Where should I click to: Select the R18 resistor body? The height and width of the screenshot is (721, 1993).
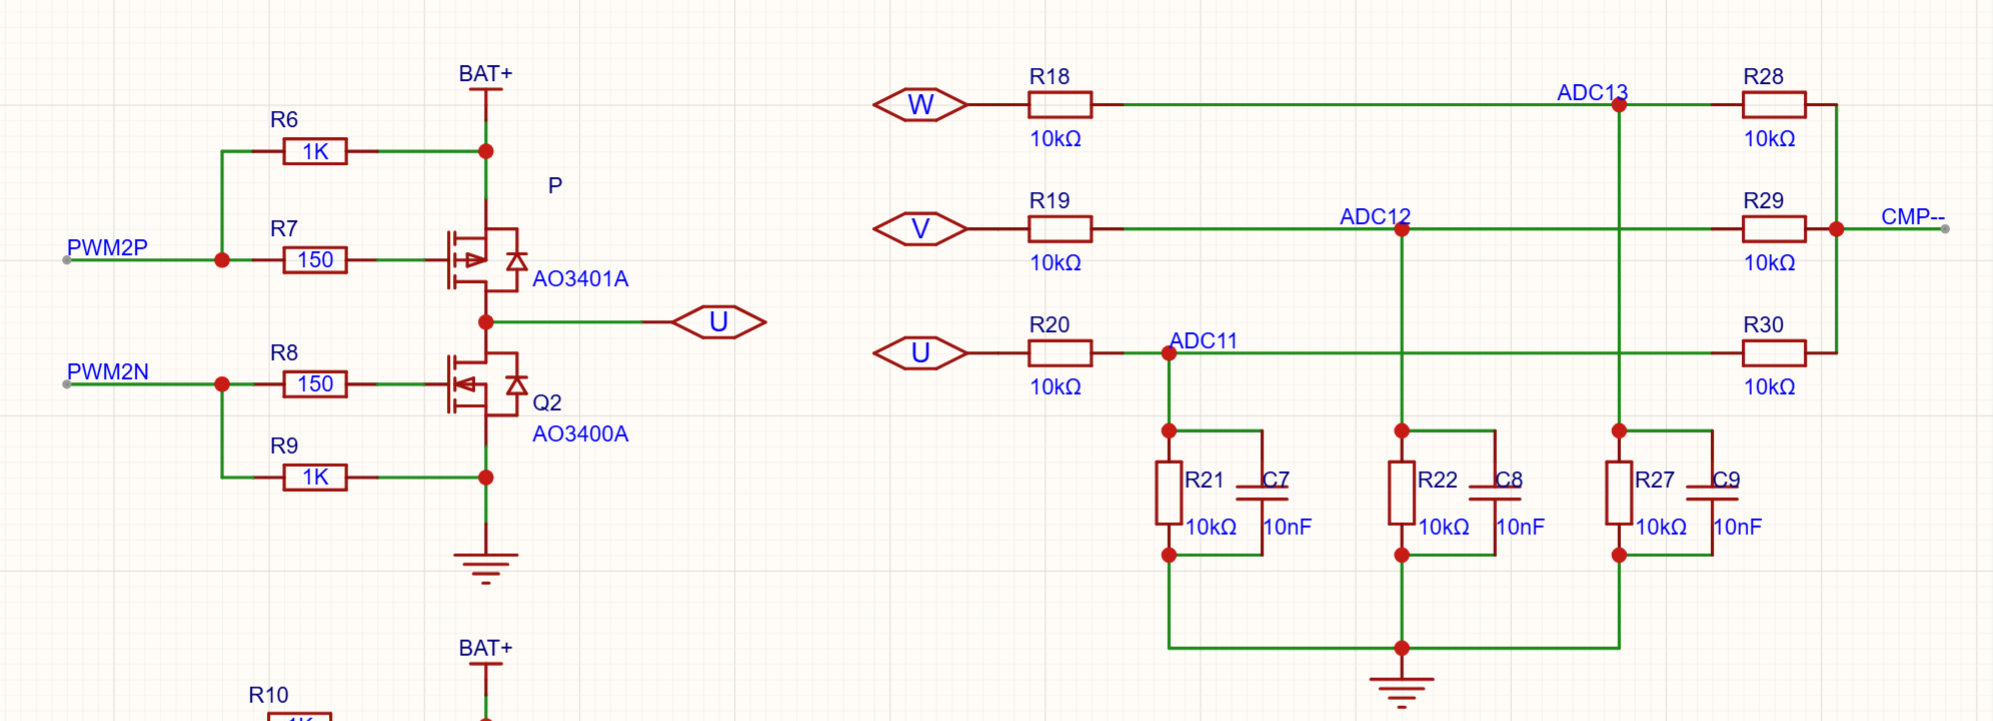(1060, 105)
